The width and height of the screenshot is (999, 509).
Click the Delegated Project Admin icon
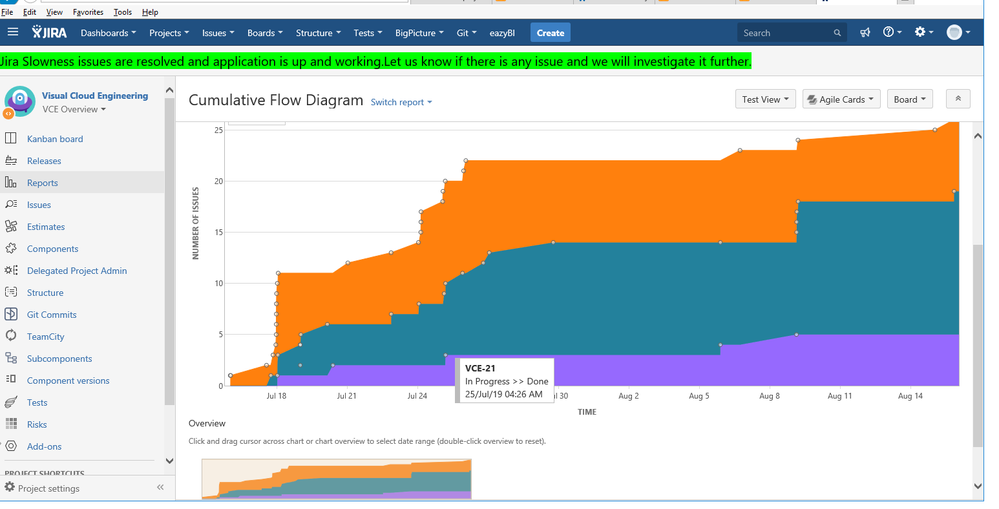(x=11, y=270)
